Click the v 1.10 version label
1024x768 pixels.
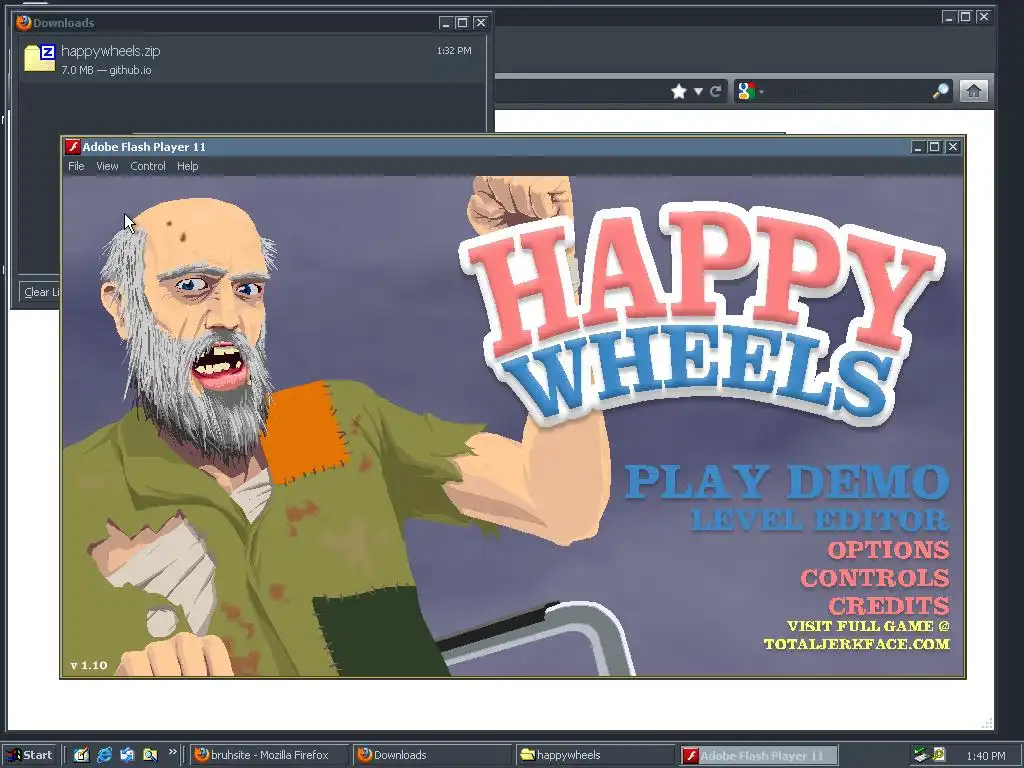point(89,665)
